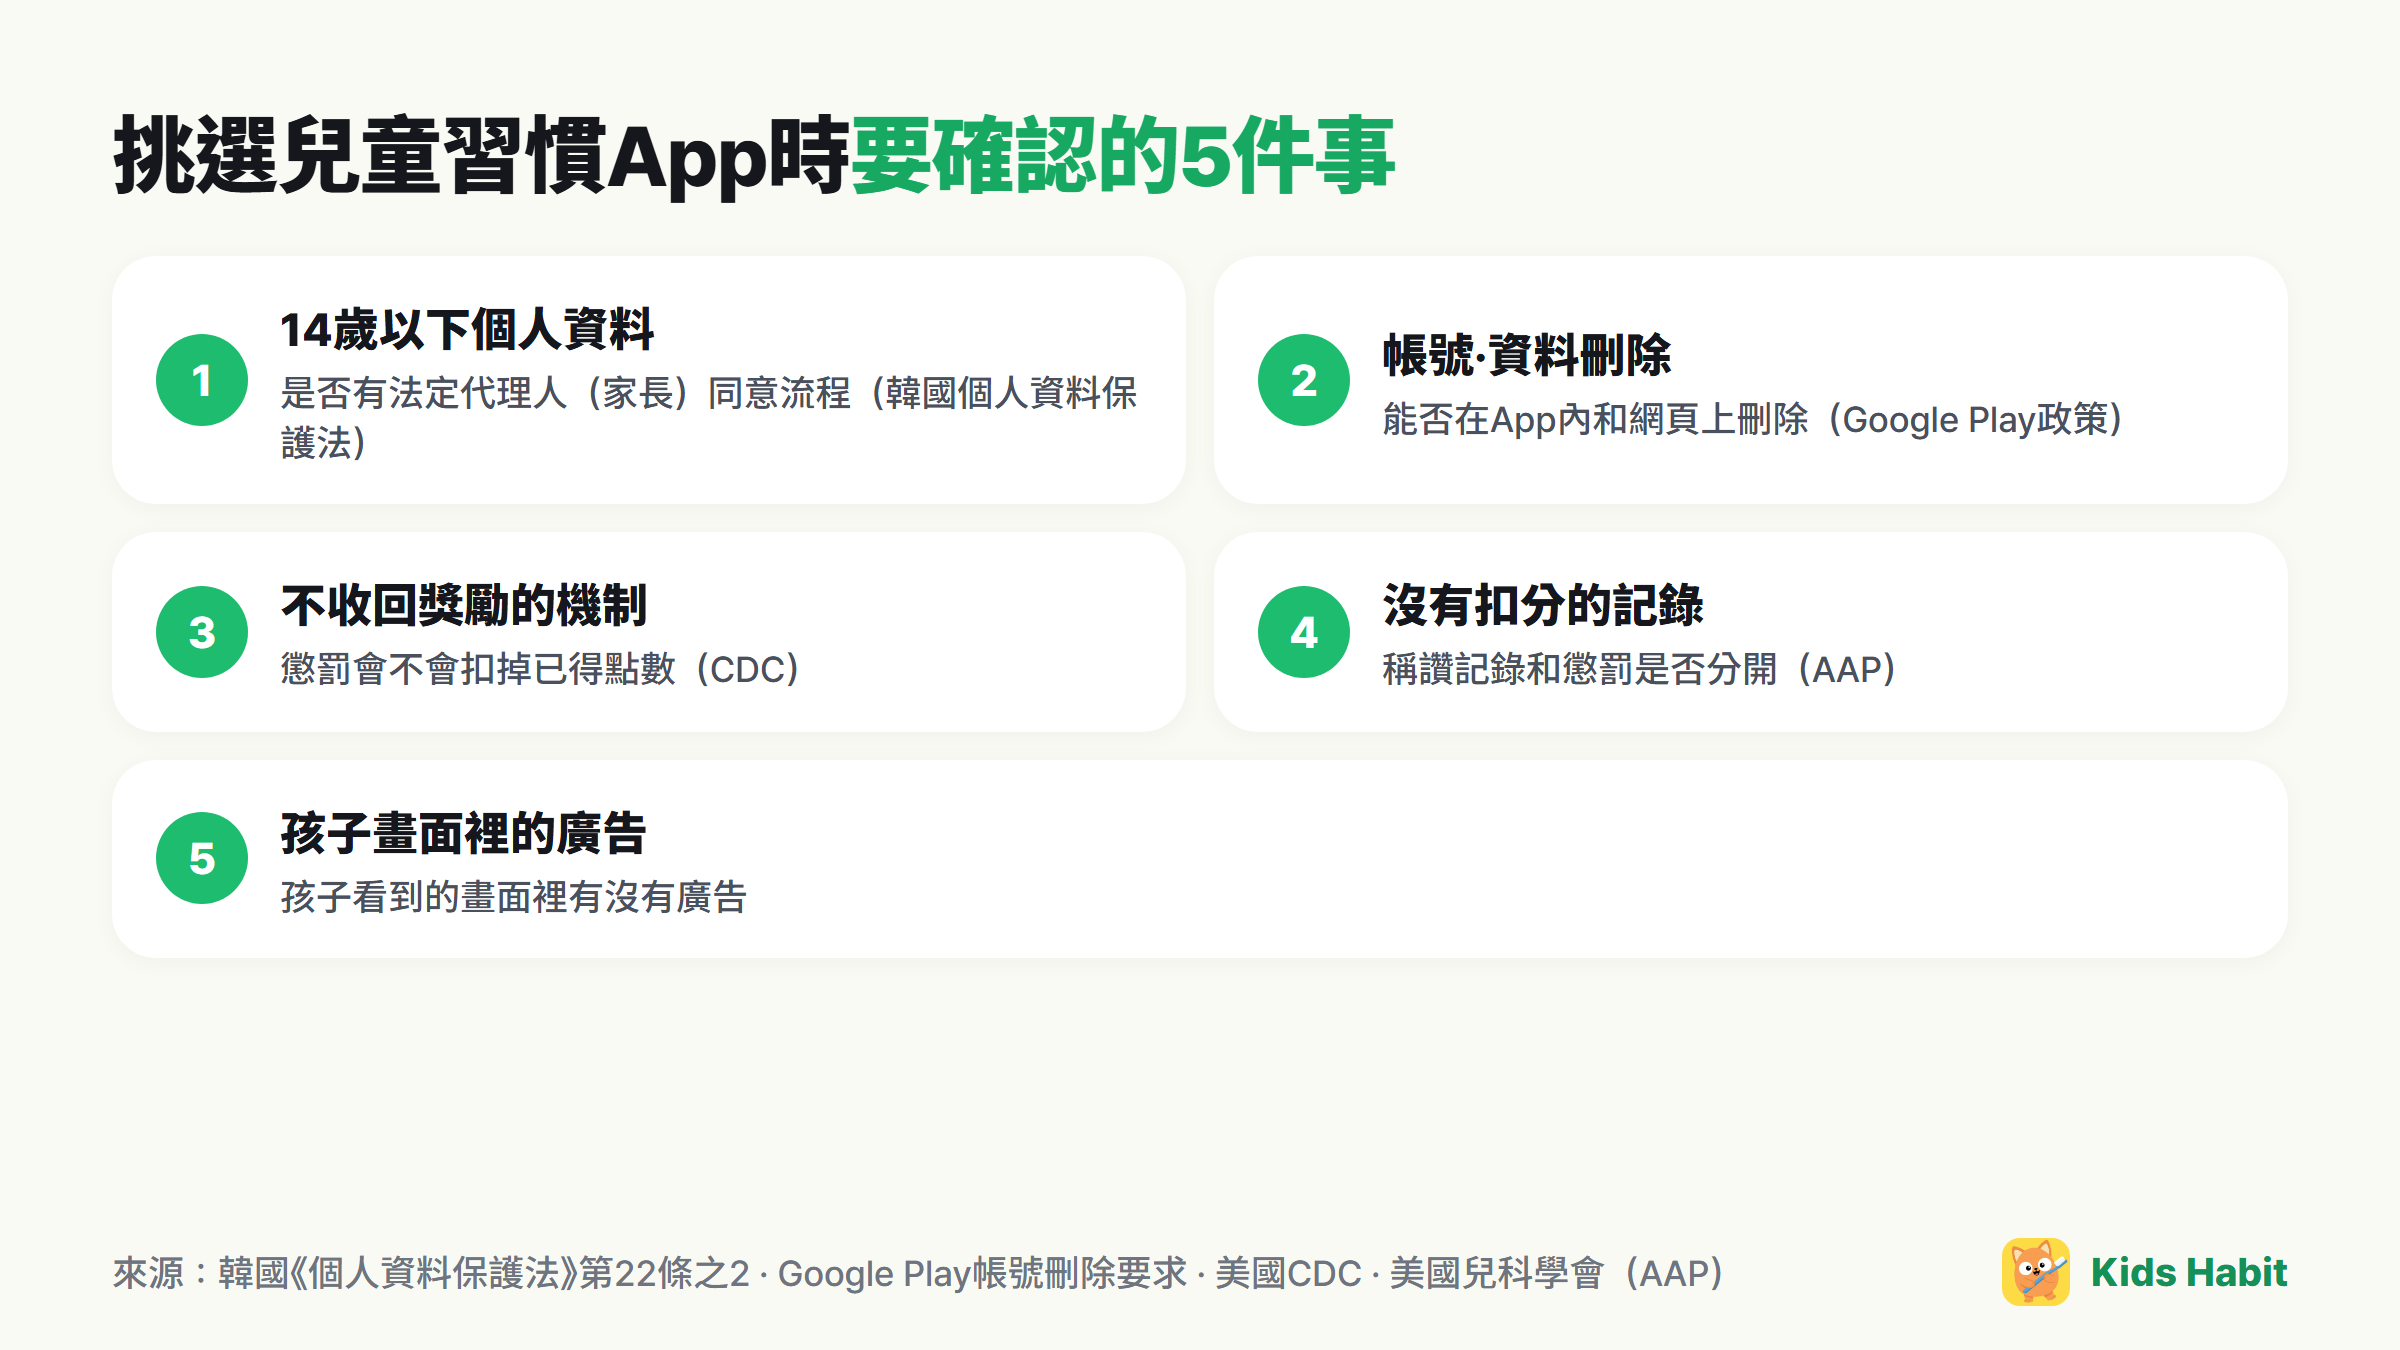
Task: Click the Kids Habit brand text
Action: (x=2188, y=1272)
